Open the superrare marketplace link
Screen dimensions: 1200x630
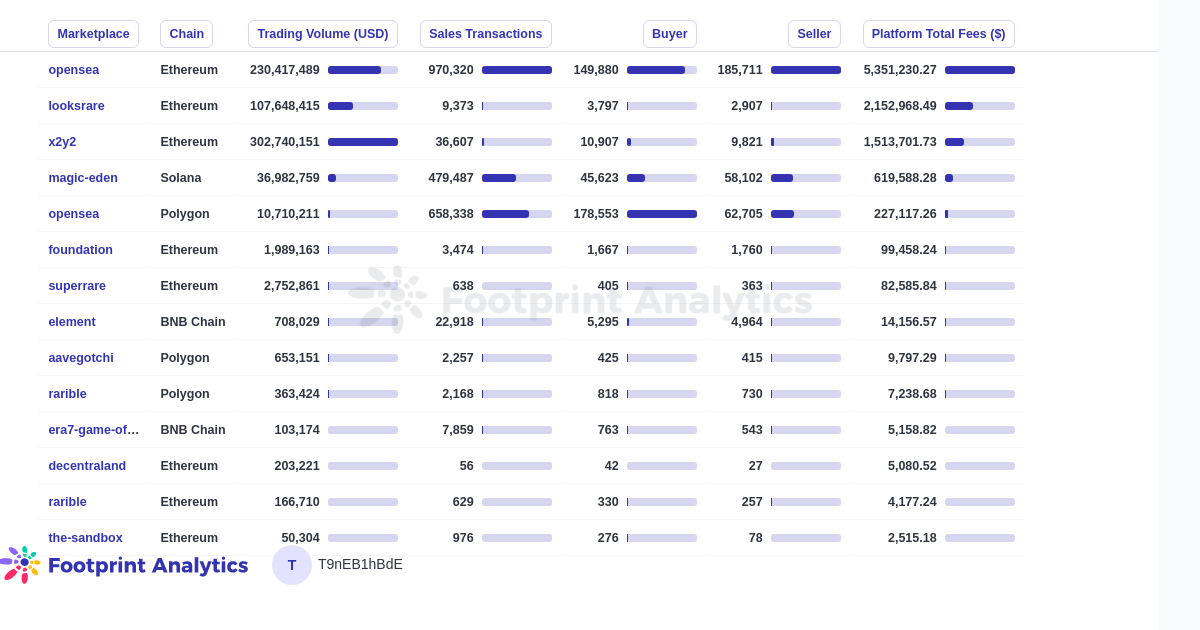[77, 286]
